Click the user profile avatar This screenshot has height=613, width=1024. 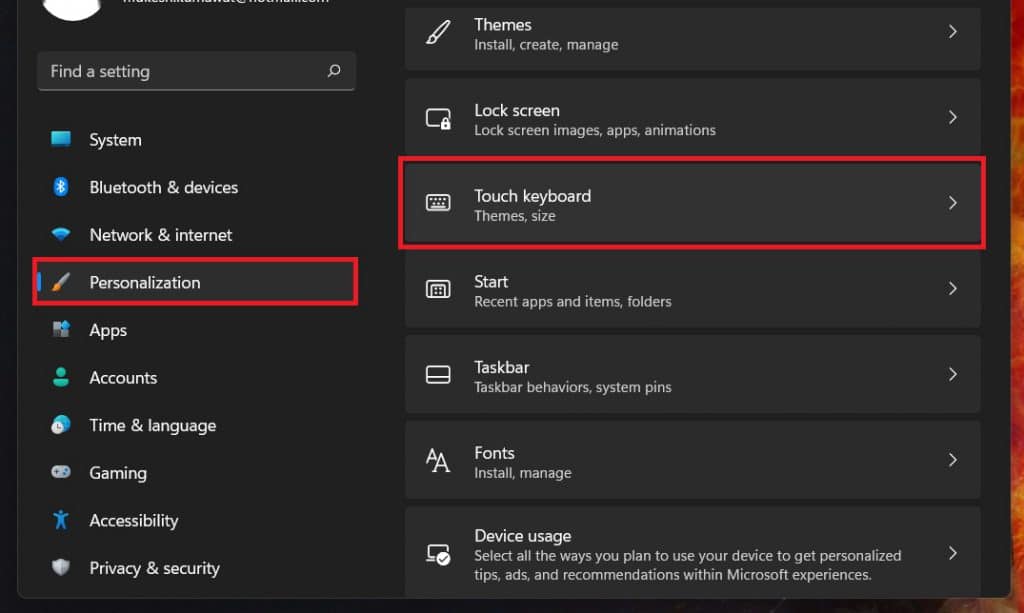coord(72,7)
